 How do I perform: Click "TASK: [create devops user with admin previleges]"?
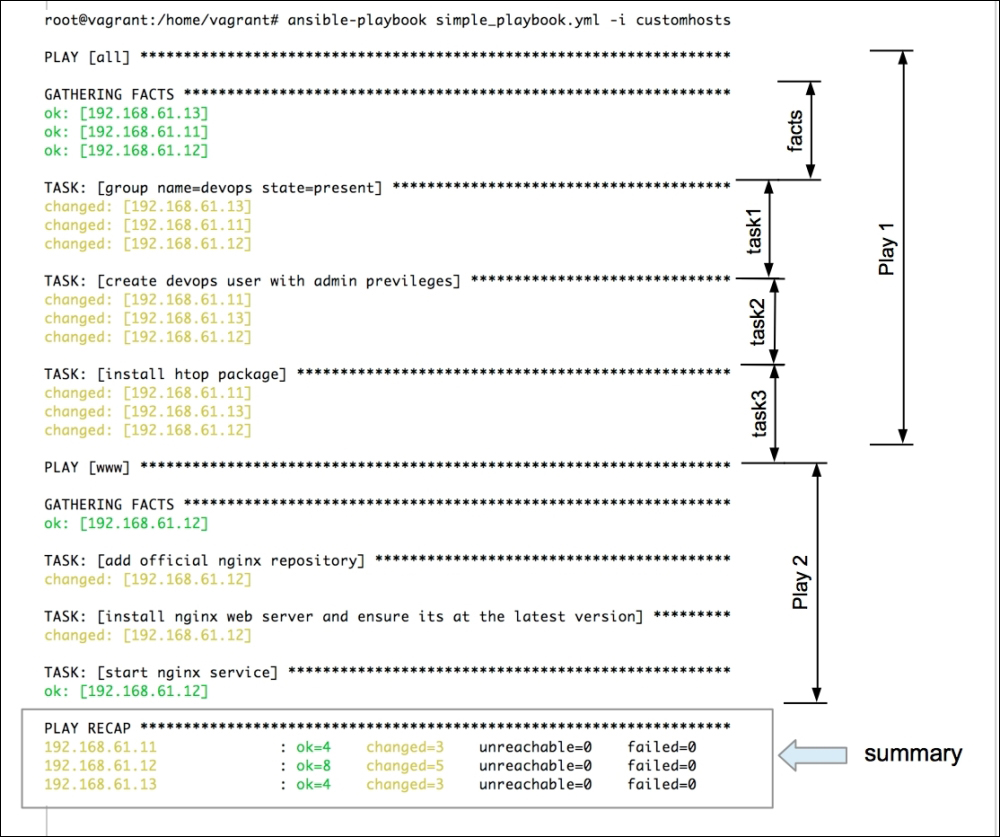pyautogui.click(x=252, y=281)
